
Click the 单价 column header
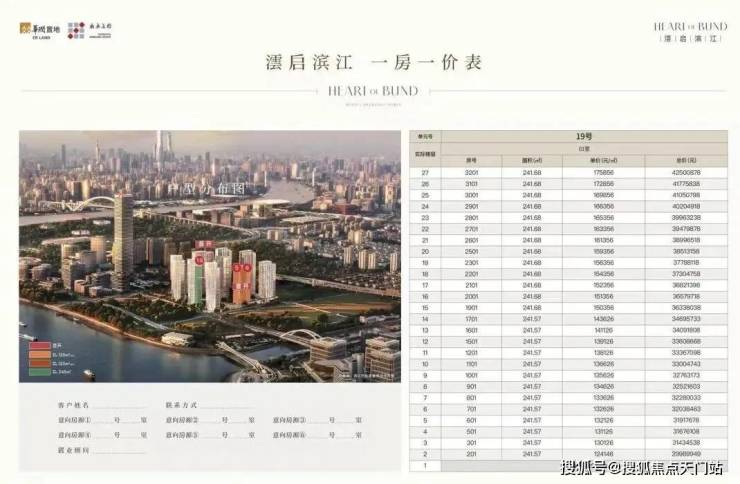click(604, 161)
